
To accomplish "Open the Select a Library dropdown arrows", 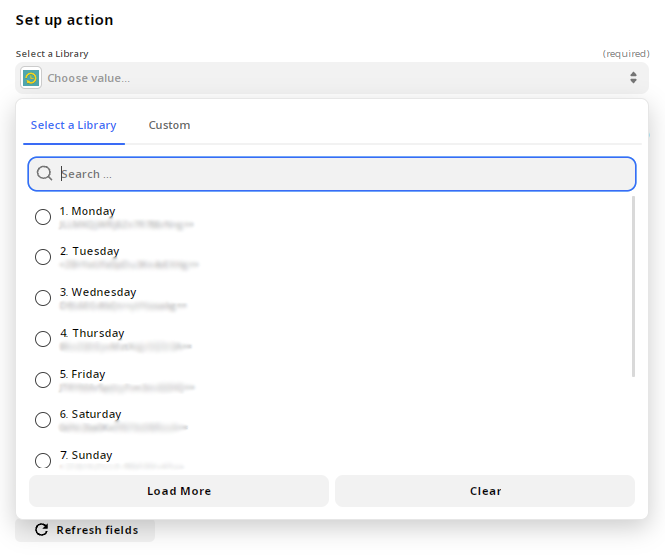I will pyautogui.click(x=633, y=78).
